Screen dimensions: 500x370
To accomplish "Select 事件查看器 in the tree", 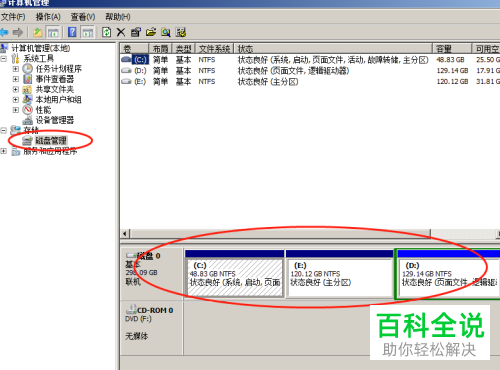I will point(55,79).
